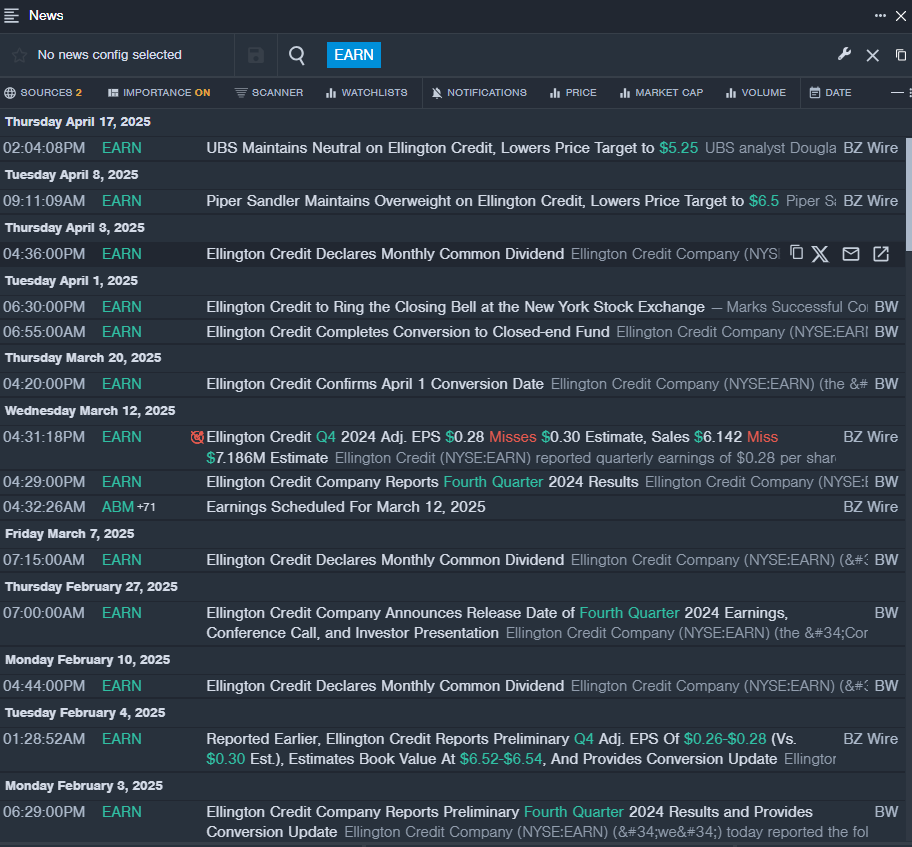Click EARN ticker in 09:11:09AM row
The height and width of the screenshot is (847, 912).
(x=122, y=201)
